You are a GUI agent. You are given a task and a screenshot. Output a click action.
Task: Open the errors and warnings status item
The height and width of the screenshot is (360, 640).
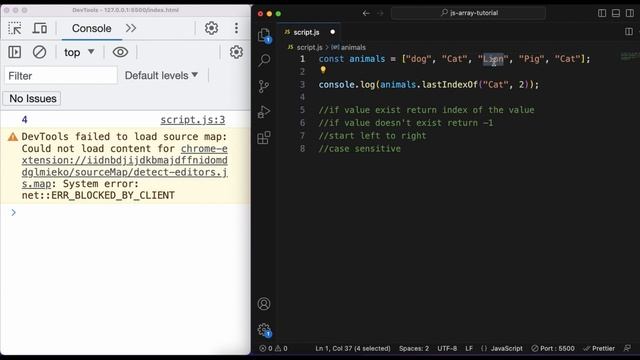[x=273, y=348]
